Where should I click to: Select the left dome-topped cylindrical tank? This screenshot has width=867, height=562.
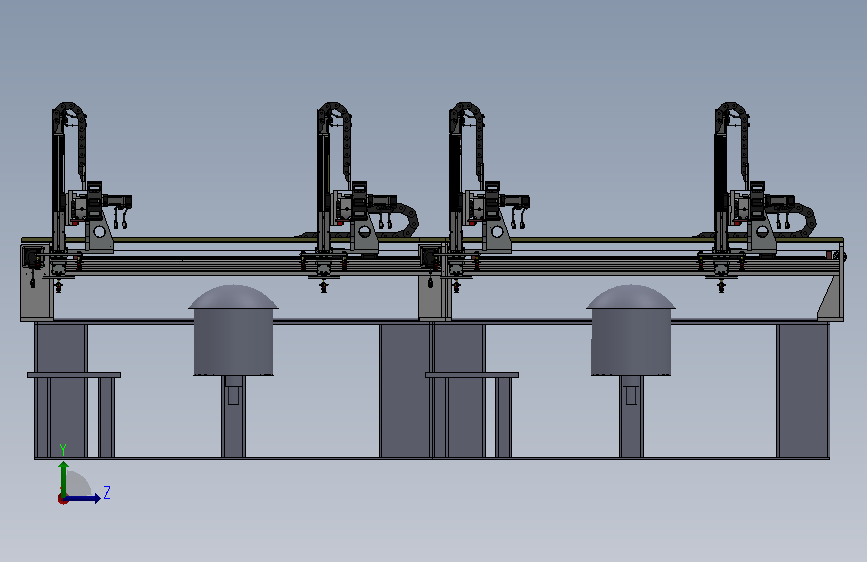233,330
